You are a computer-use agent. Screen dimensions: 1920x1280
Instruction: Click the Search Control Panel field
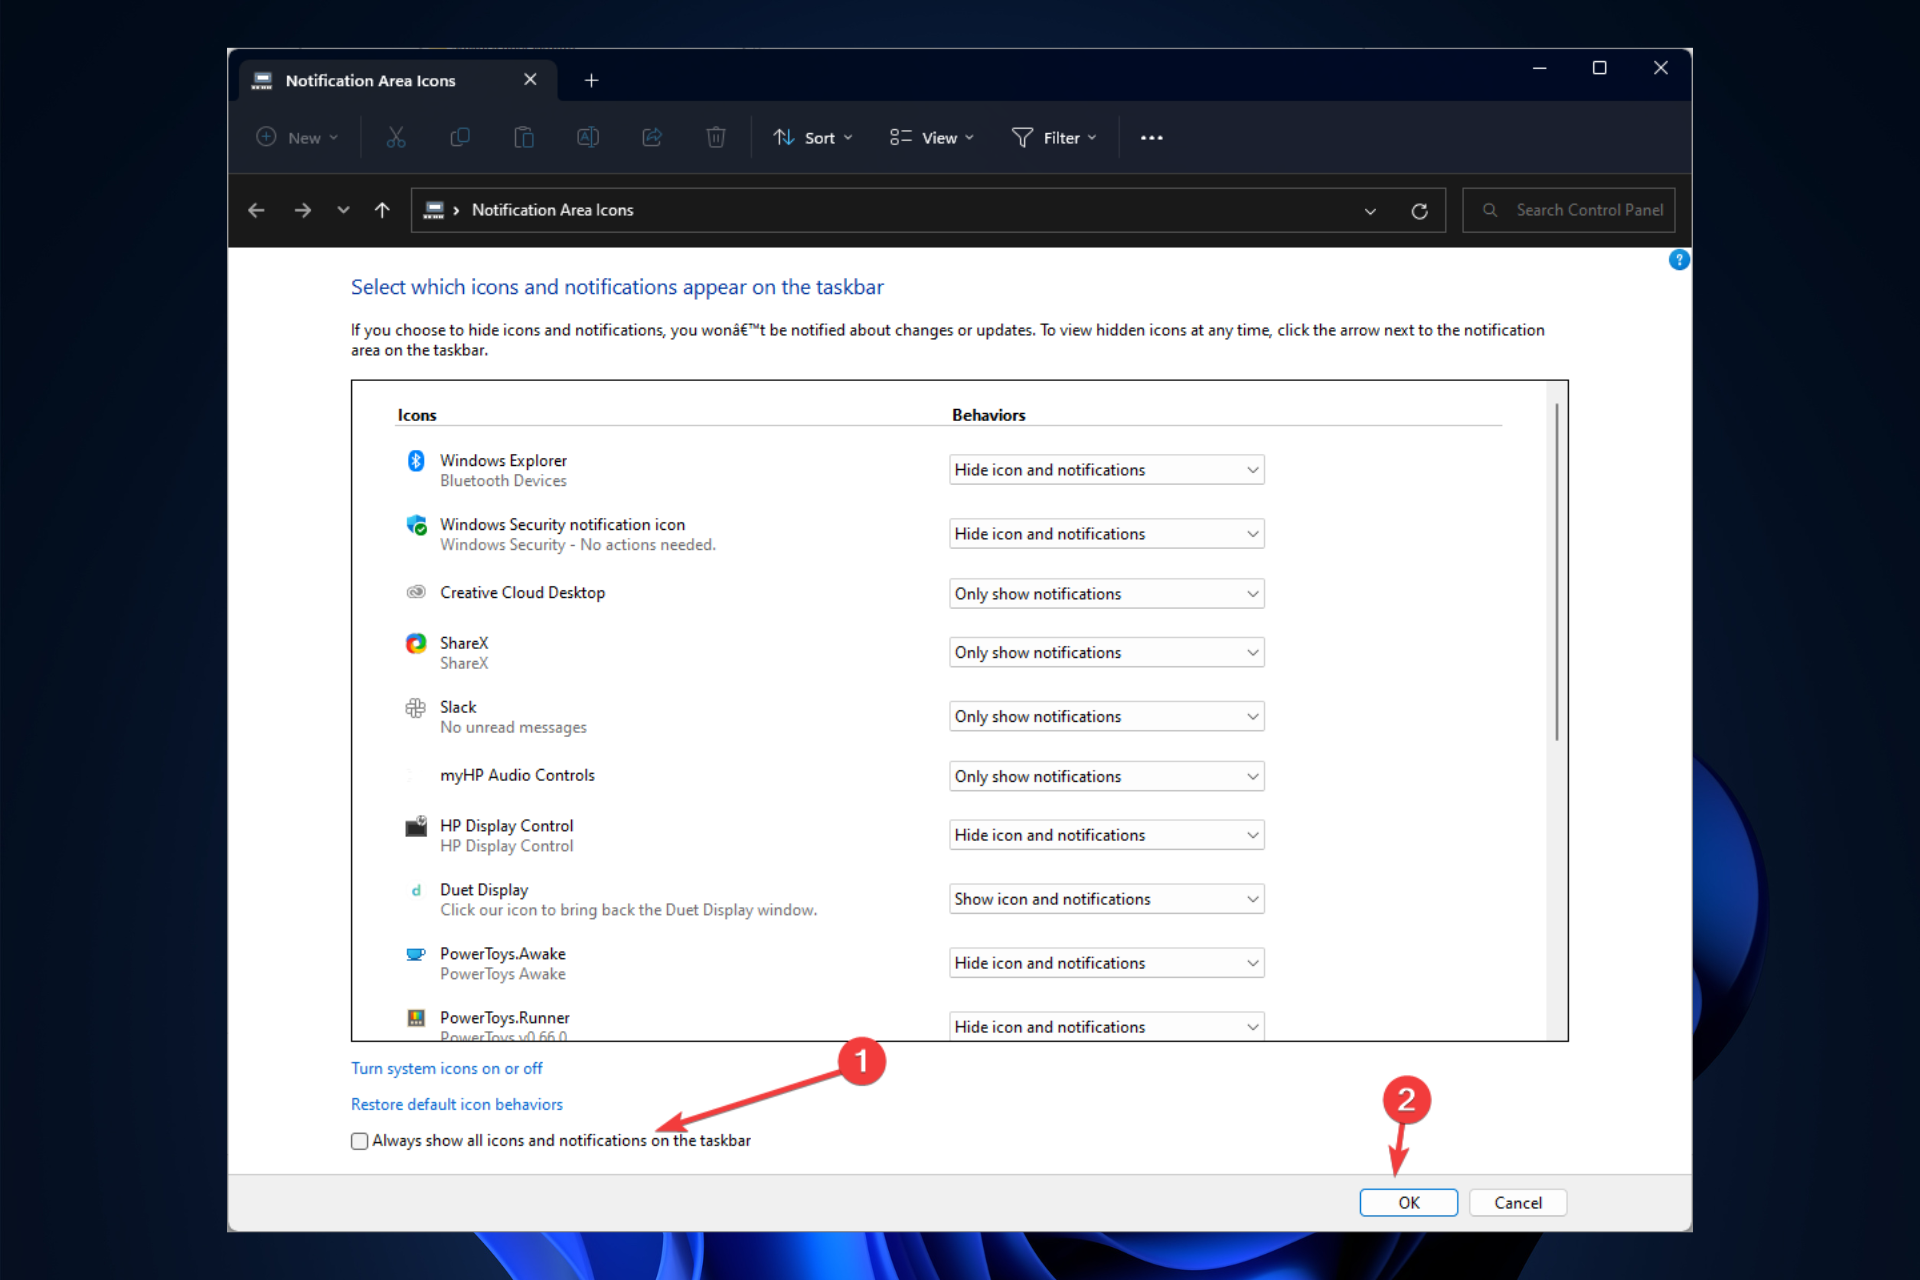1568,210
